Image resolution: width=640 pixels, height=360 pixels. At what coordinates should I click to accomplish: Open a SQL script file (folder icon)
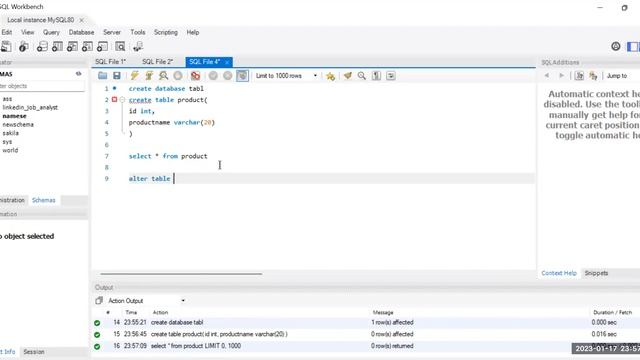[x=102, y=76]
